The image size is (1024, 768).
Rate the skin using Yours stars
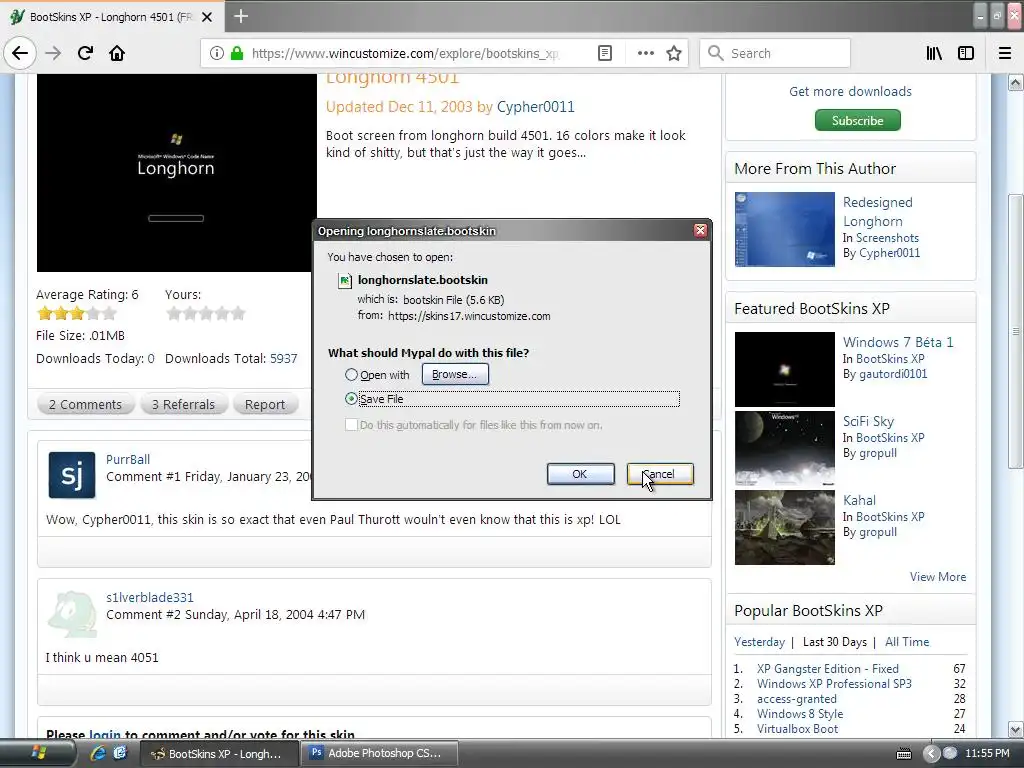pos(206,314)
